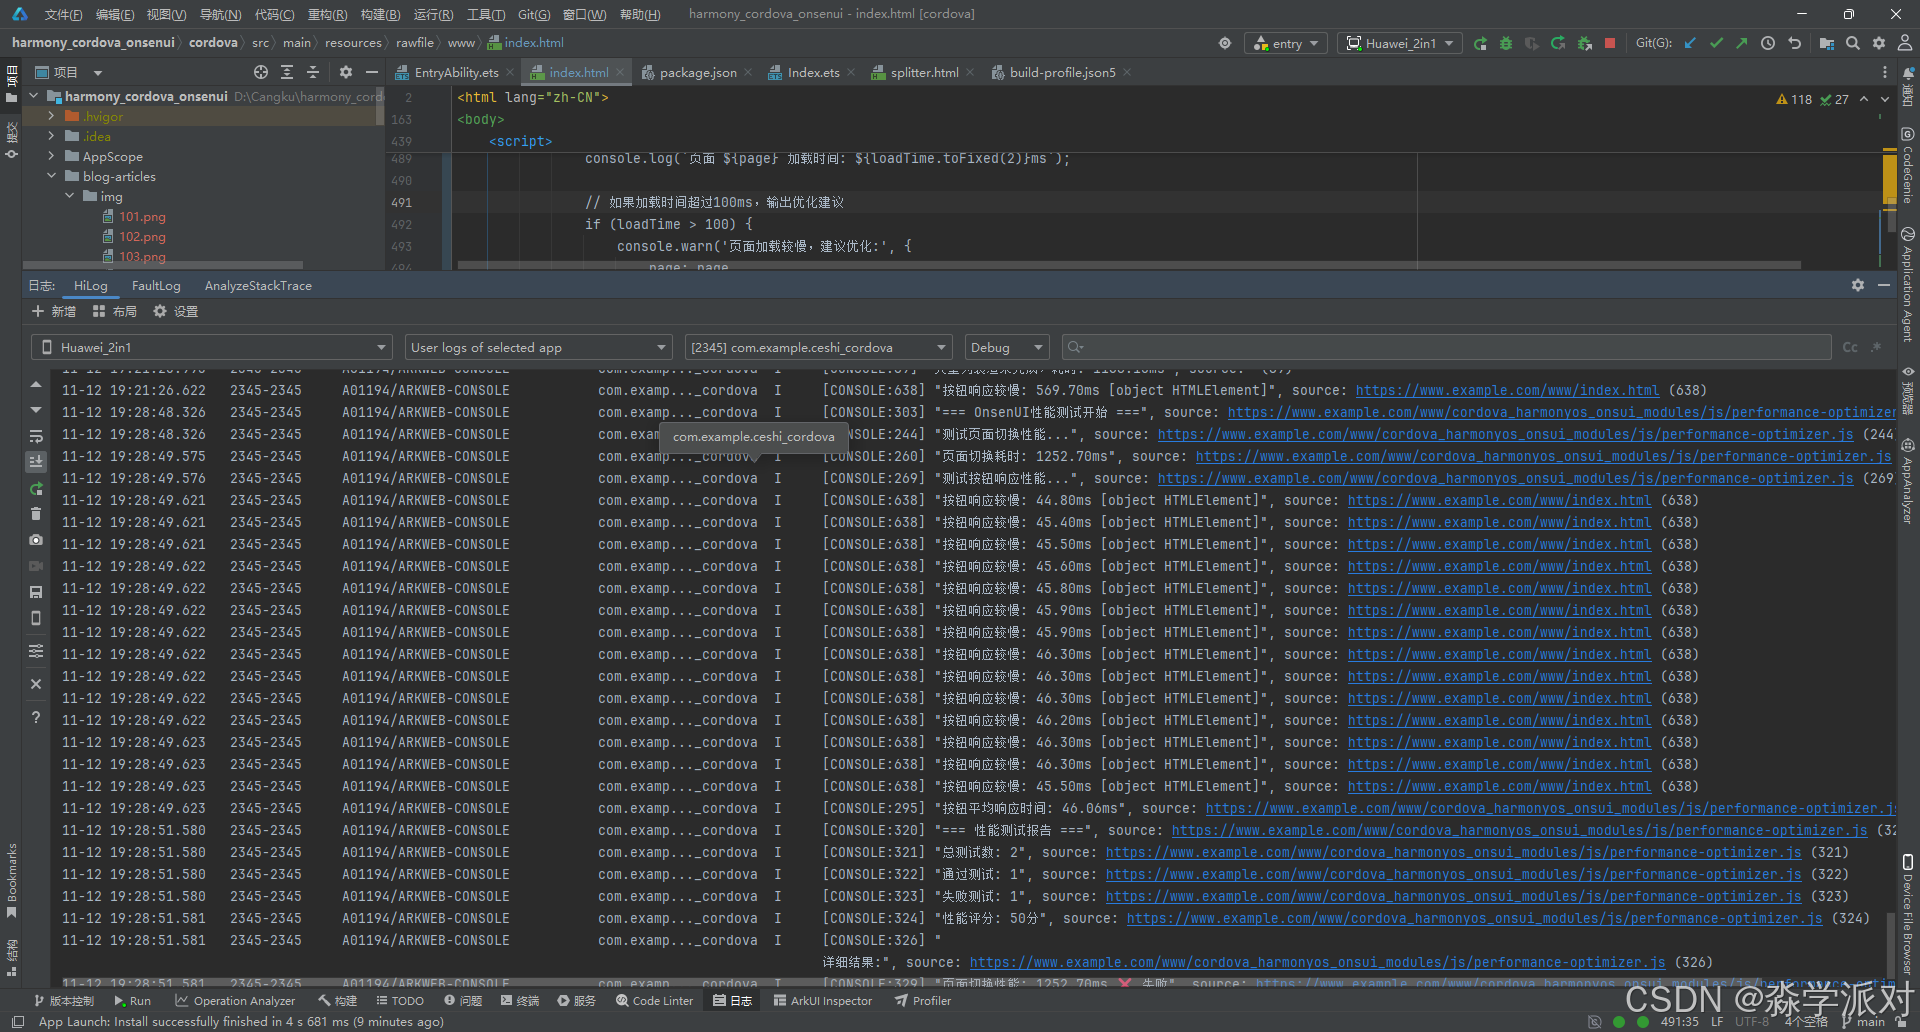
Task: Click the UTF-8 encoding in status bar
Action: [1752, 1021]
